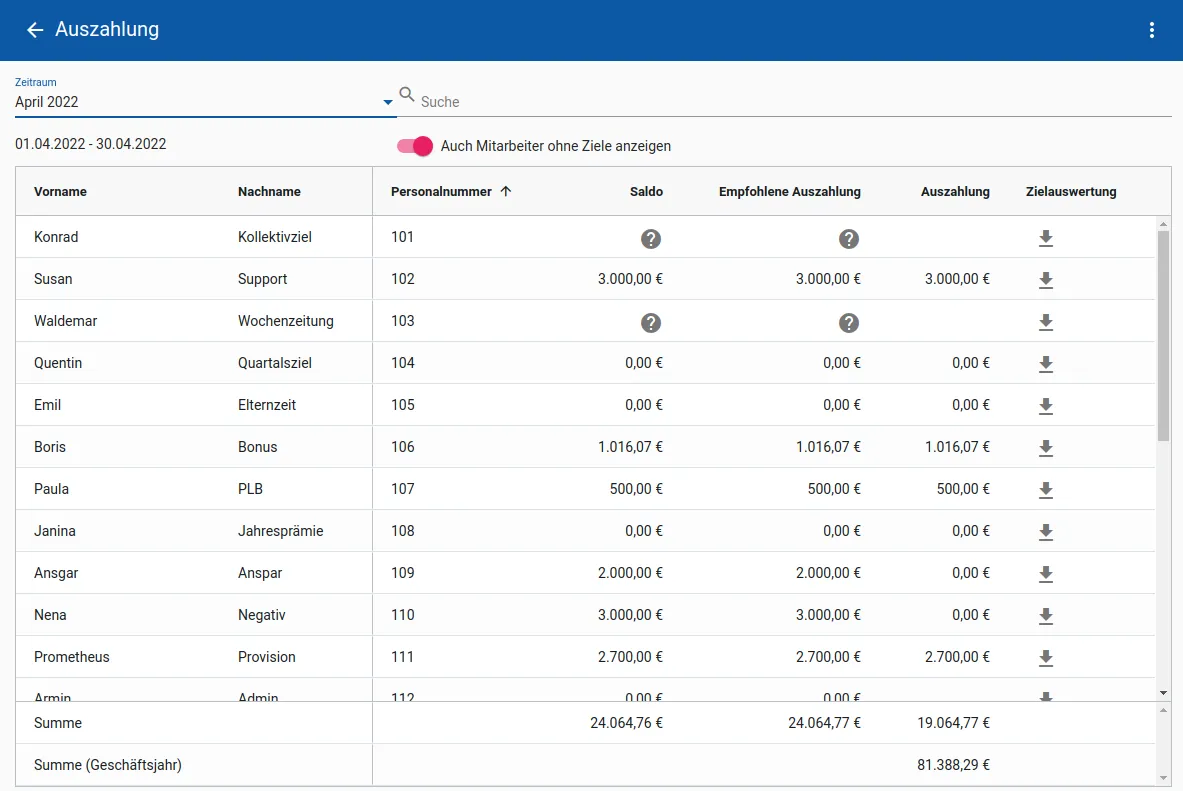Click the Saldo help icon for Konrad

point(651,238)
